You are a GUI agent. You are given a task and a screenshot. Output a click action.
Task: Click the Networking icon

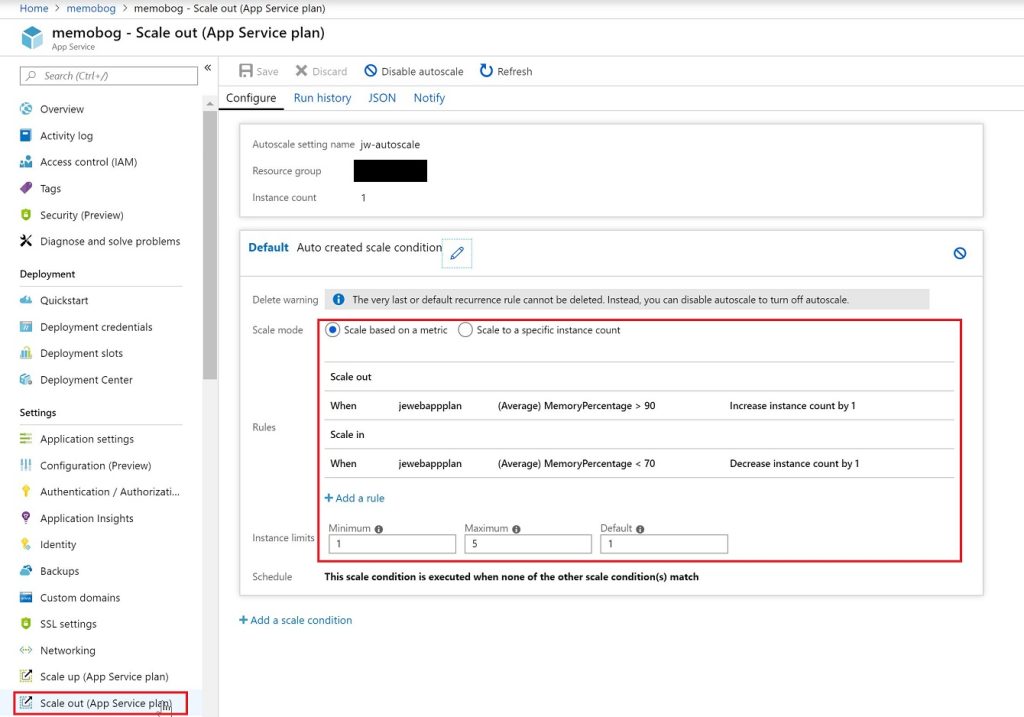tap(25, 650)
